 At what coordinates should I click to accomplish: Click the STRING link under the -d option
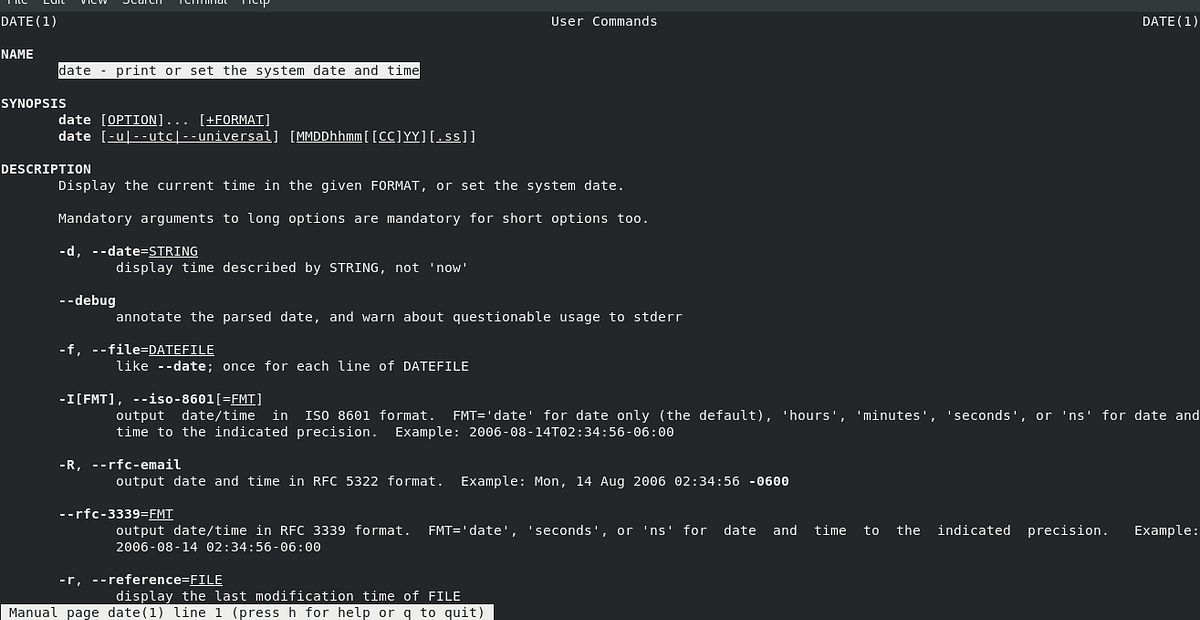[x=172, y=251]
